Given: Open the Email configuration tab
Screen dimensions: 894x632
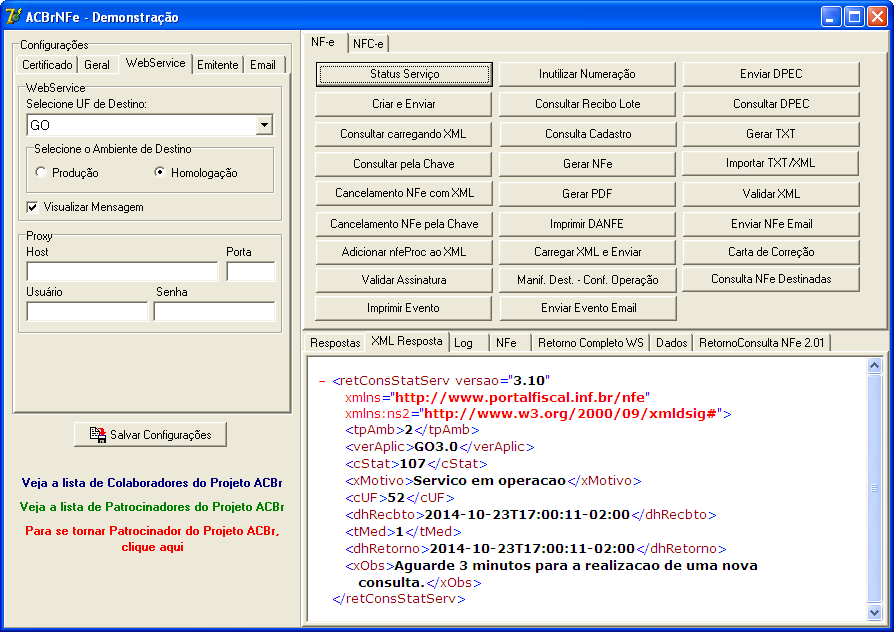Looking at the screenshot, I should (x=263, y=65).
